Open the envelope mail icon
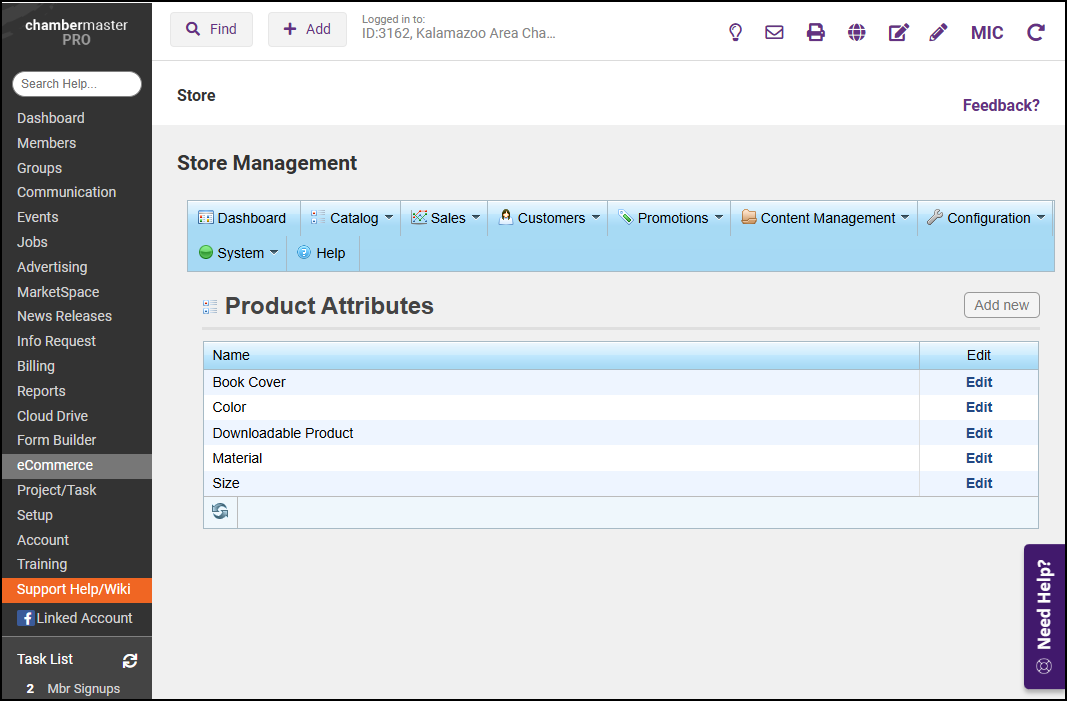The width and height of the screenshot is (1067, 701). tap(774, 32)
